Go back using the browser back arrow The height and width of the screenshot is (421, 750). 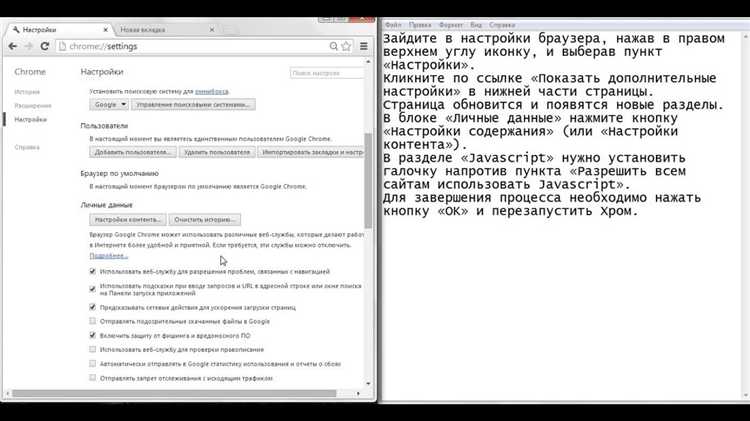tap(12, 46)
